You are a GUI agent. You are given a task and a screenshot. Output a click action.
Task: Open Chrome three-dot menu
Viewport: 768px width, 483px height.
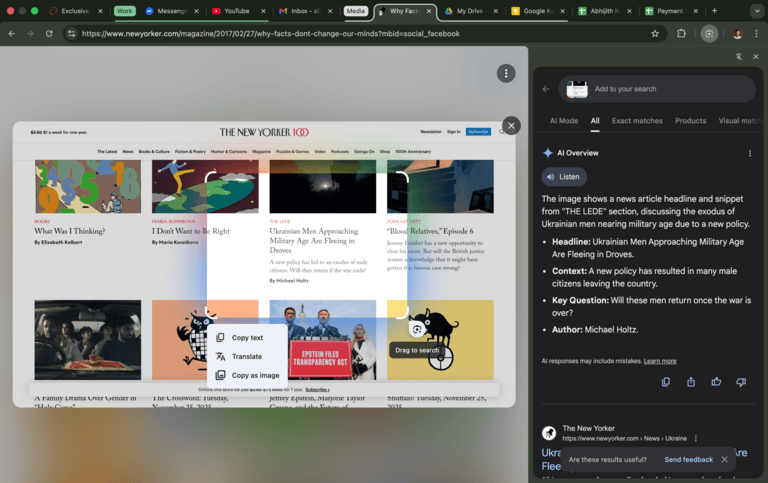coord(756,34)
